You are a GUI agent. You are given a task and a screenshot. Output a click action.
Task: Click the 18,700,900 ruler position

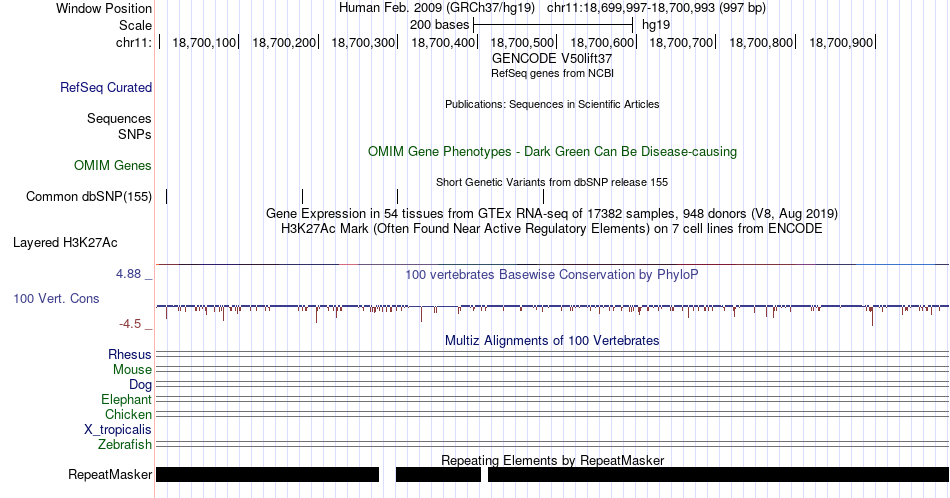pos(841,42)
